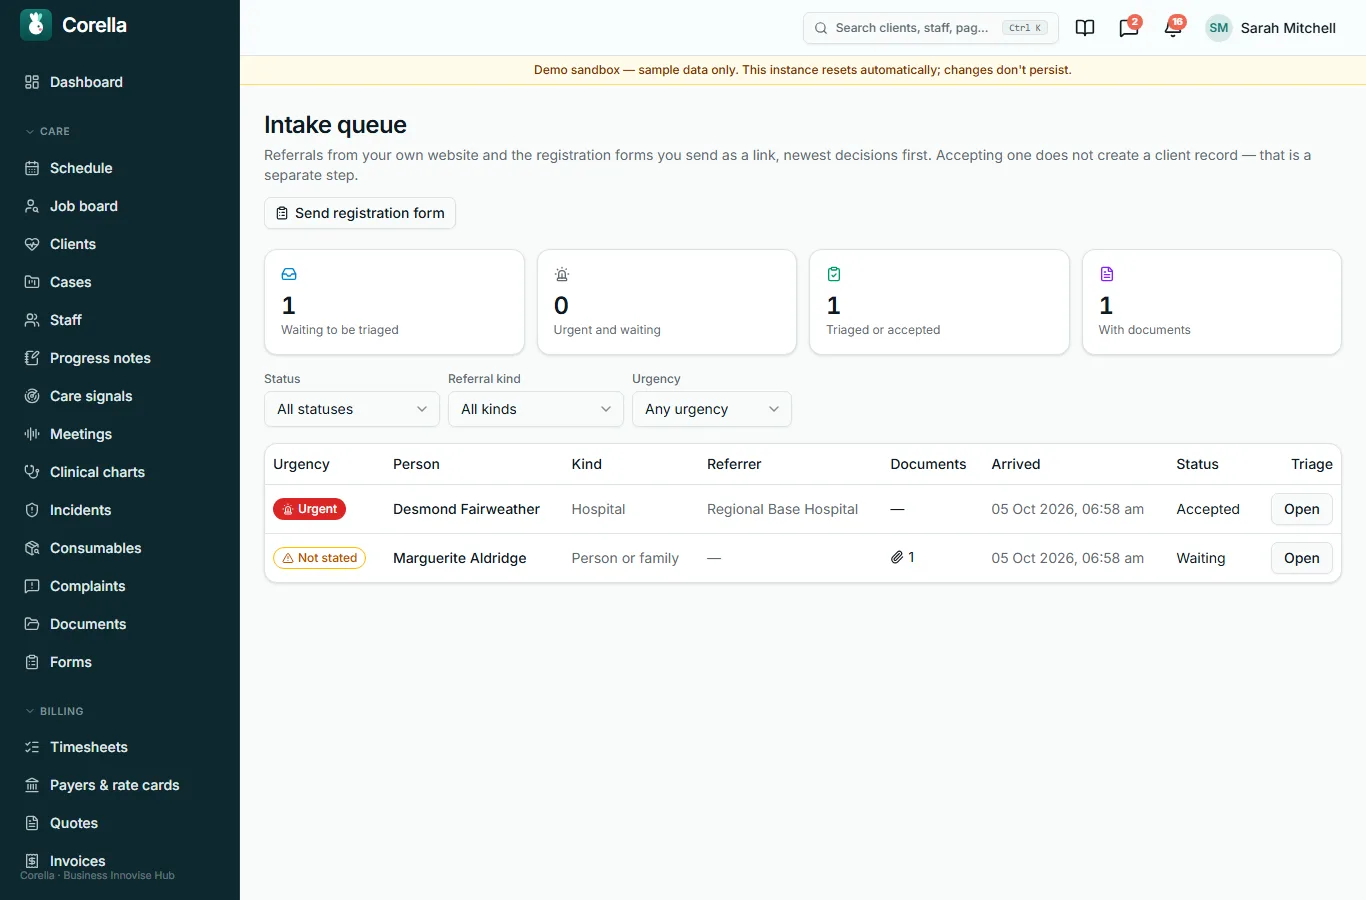Open the notifications bell icon
1366x900 pixels.
coord(1173,28)
